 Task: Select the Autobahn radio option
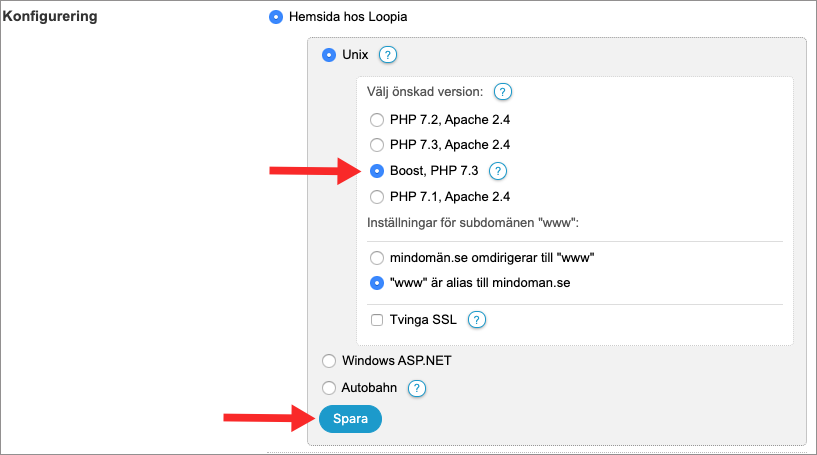click(329, 388)
